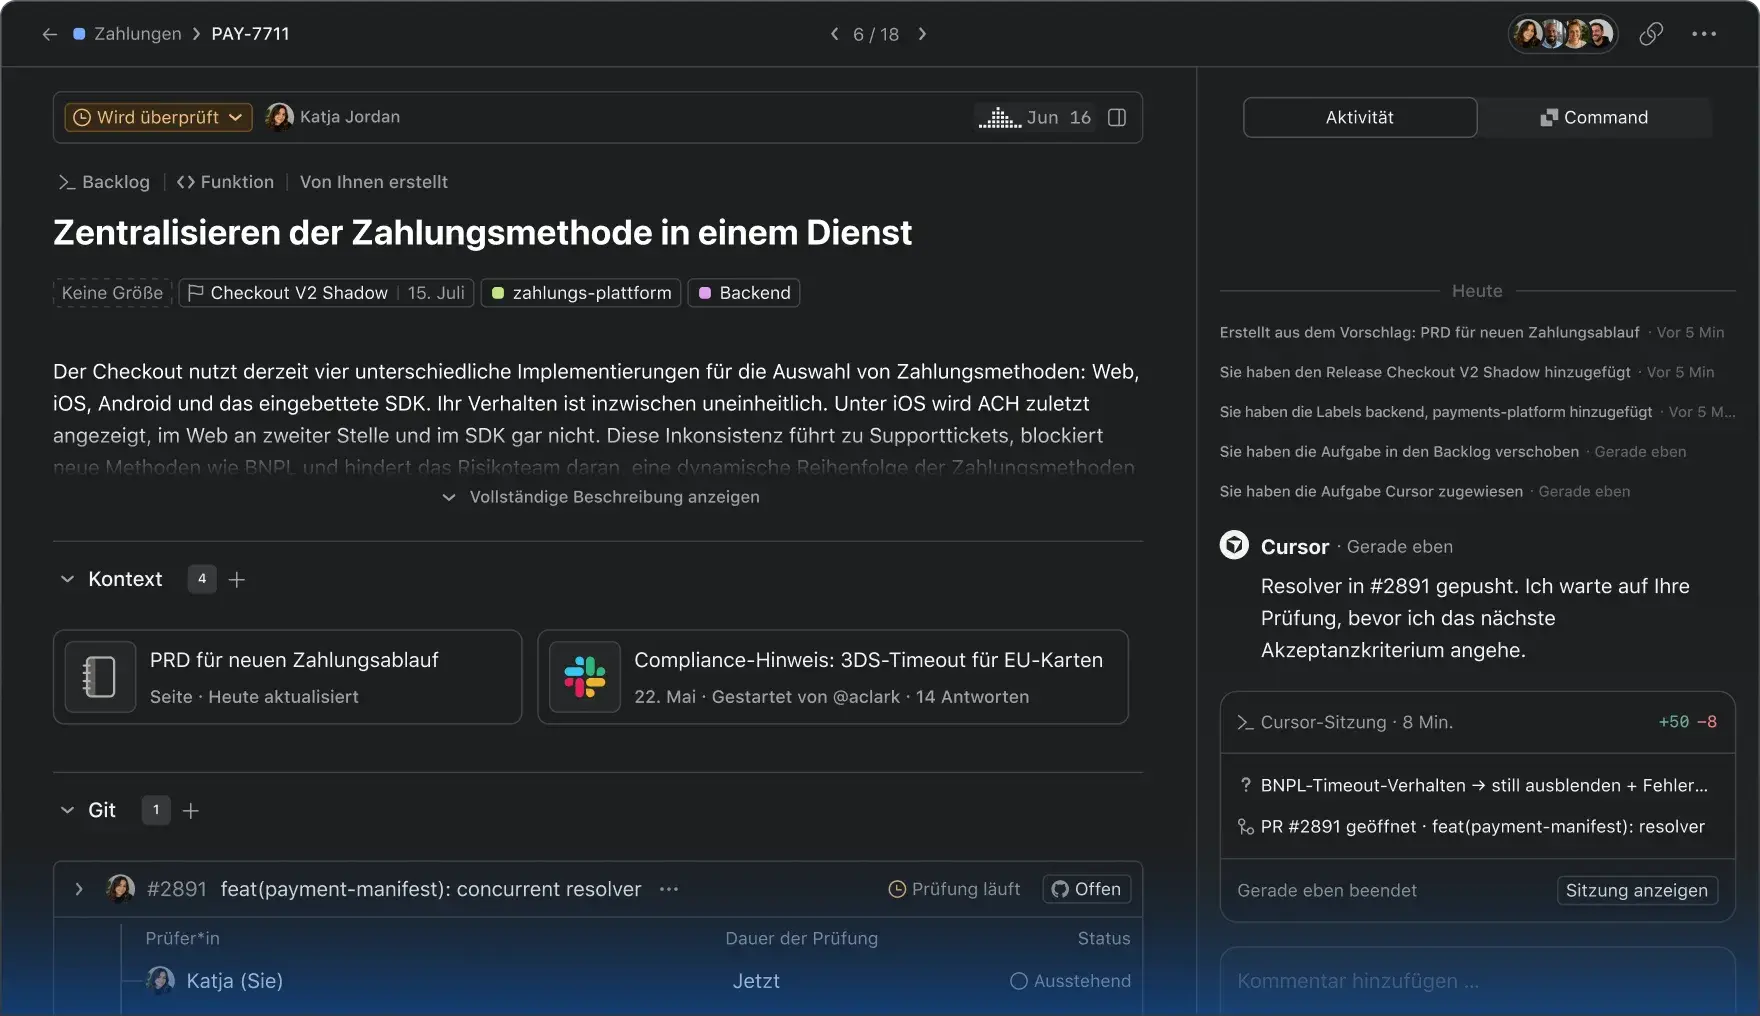Image resolution: width=1760 pixels, height=1016 pixels.
Task: Open PR feat(payment-manifest): concurrent resolver
Action: coord(430,889)
